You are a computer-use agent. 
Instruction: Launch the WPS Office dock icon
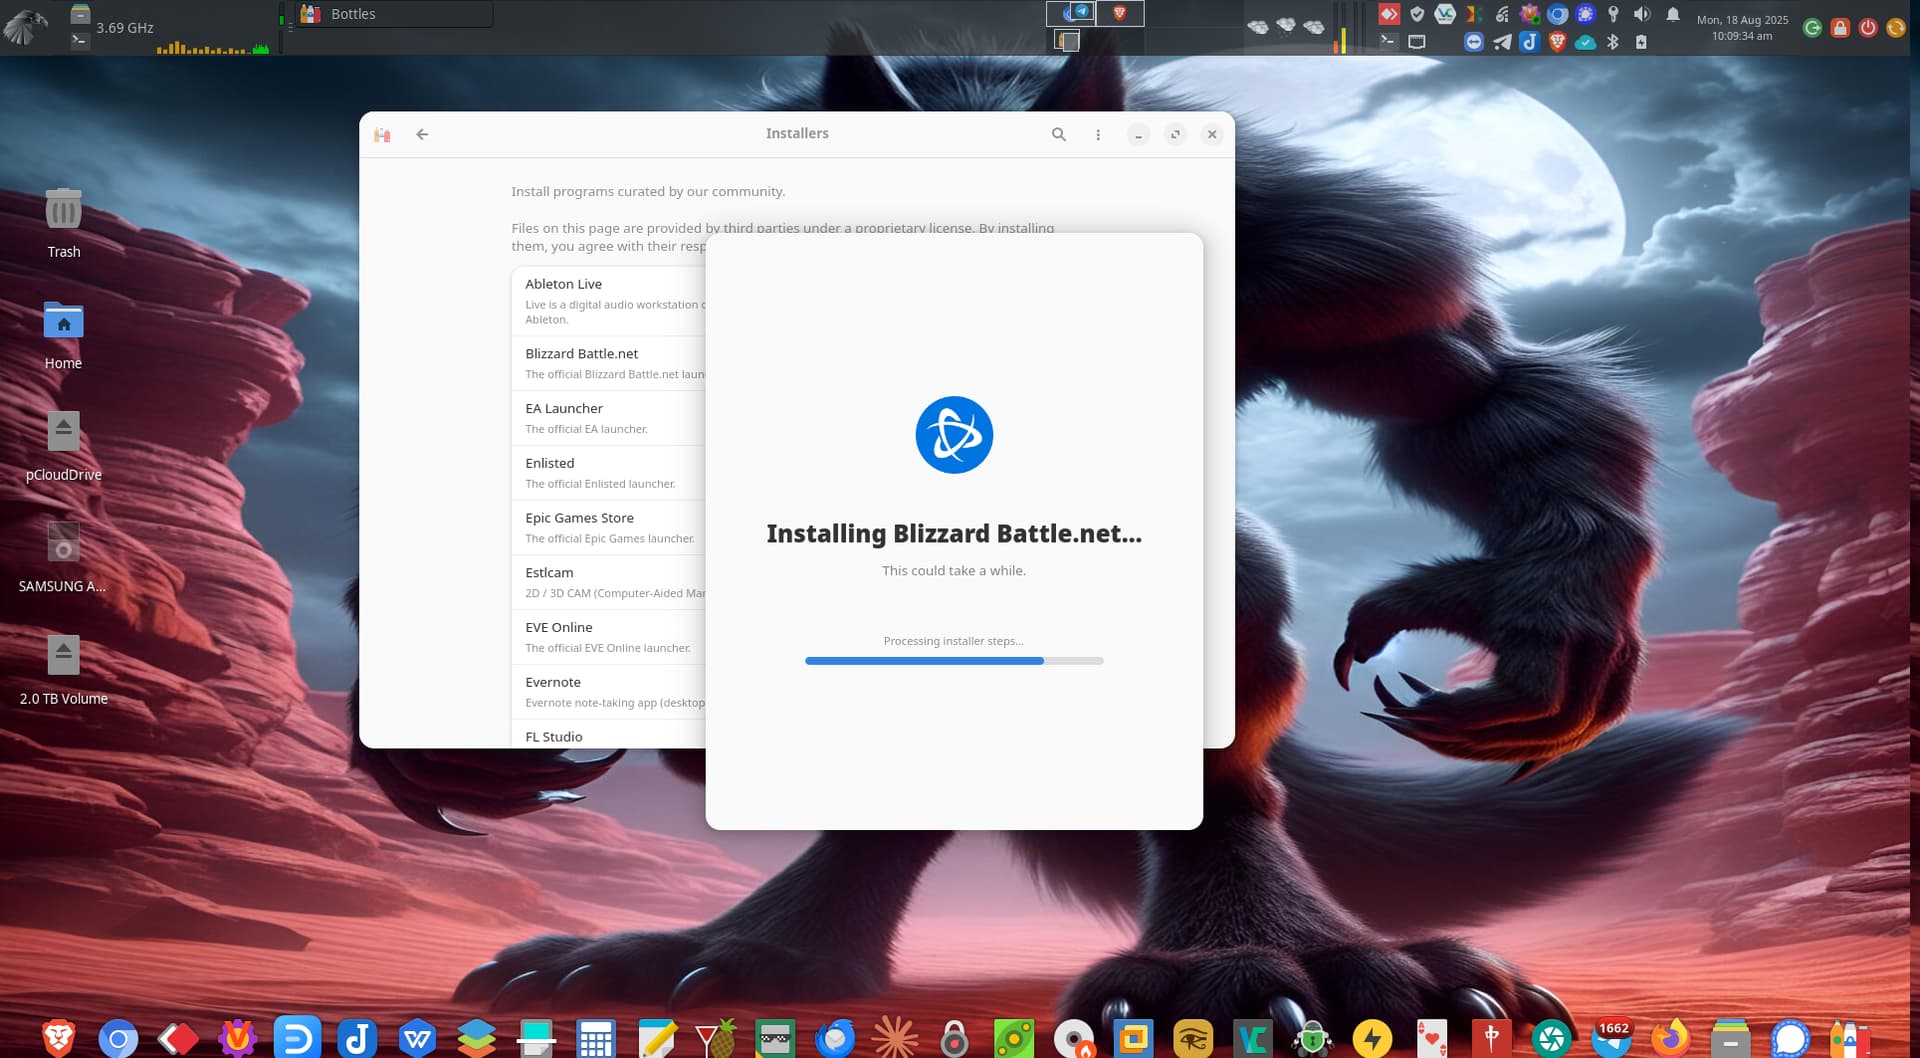pyautogui.click(x=417, y=1038)
